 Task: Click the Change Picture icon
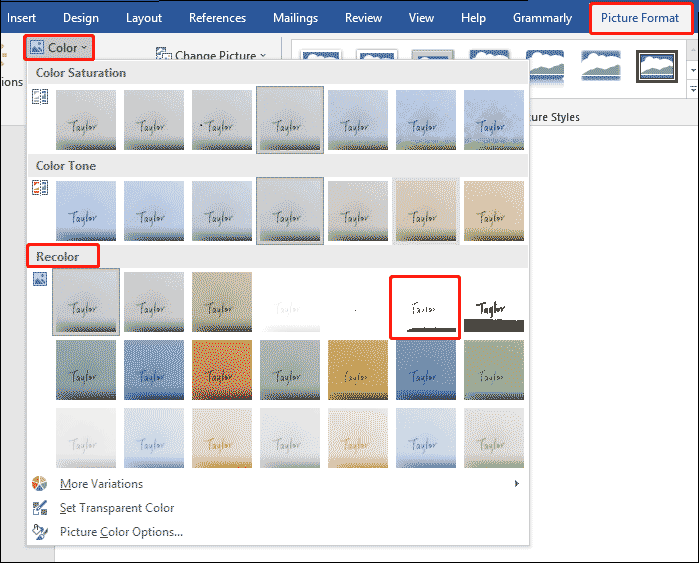tap(164, 57)
